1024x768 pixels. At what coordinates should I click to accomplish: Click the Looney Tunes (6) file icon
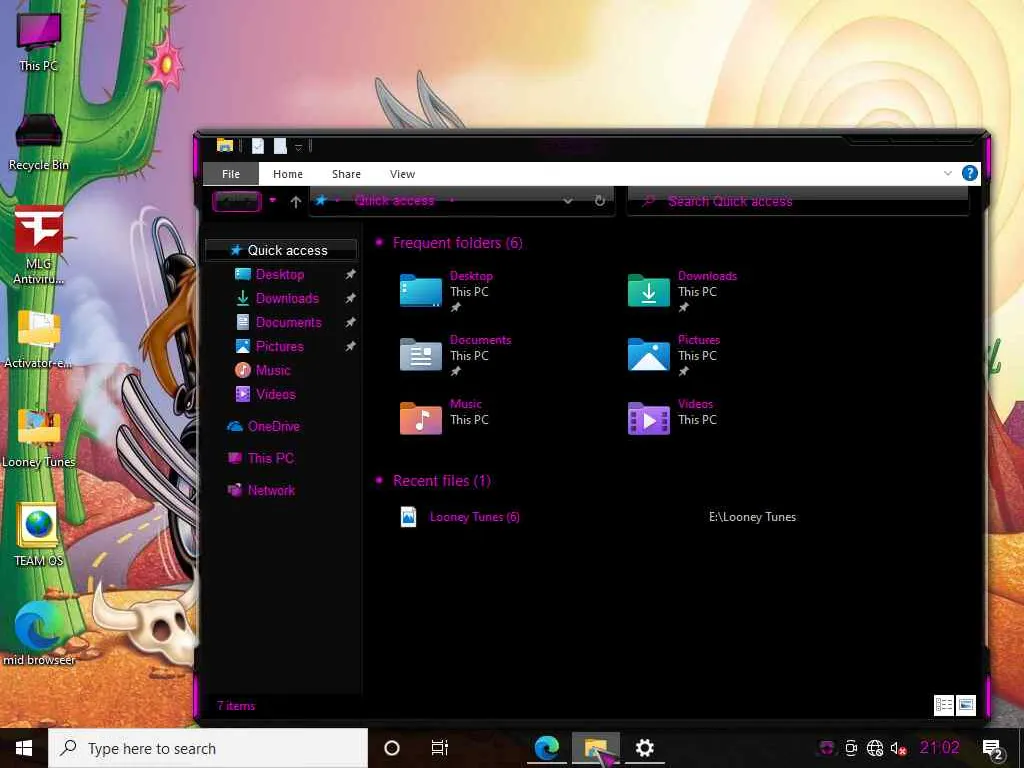(x=408, y=517)
